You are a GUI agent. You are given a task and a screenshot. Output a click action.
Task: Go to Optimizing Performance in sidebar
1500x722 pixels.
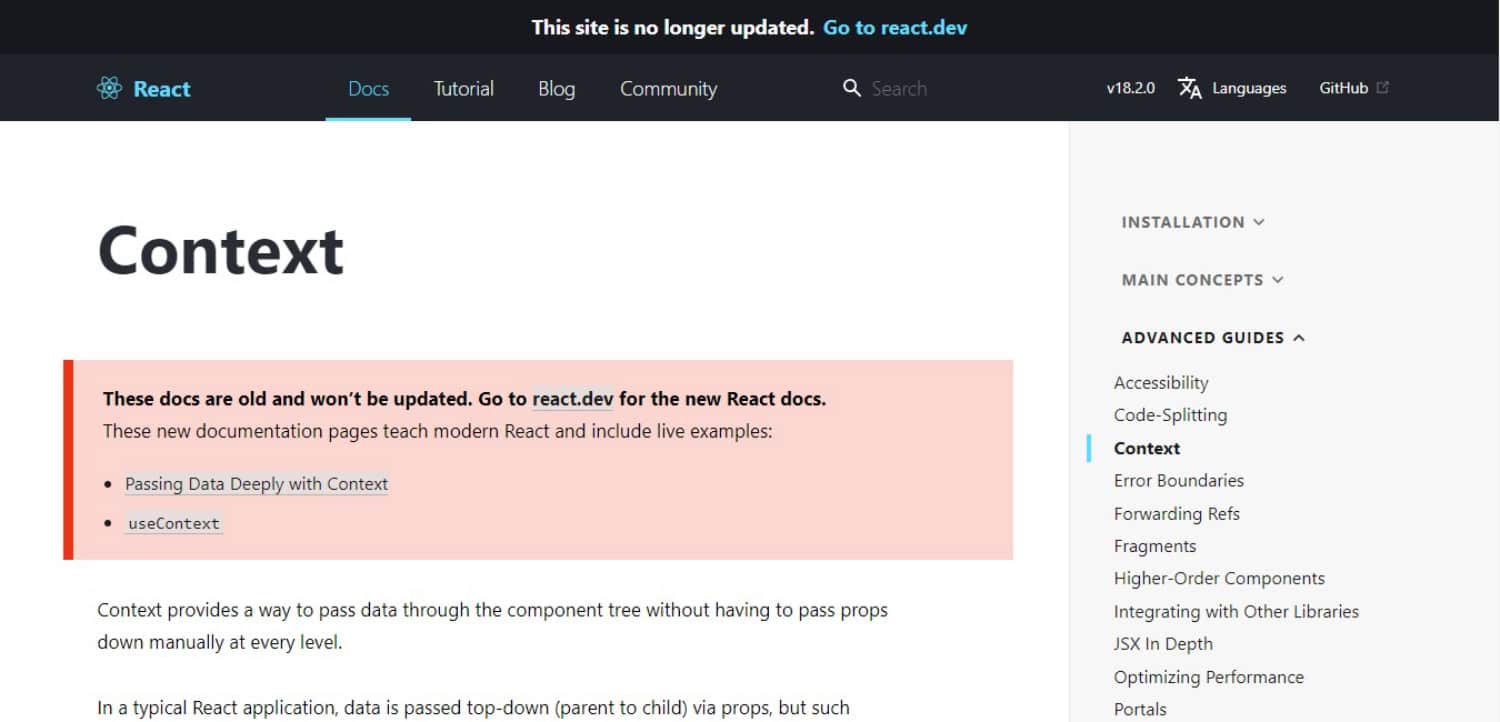click(1209, 677)
